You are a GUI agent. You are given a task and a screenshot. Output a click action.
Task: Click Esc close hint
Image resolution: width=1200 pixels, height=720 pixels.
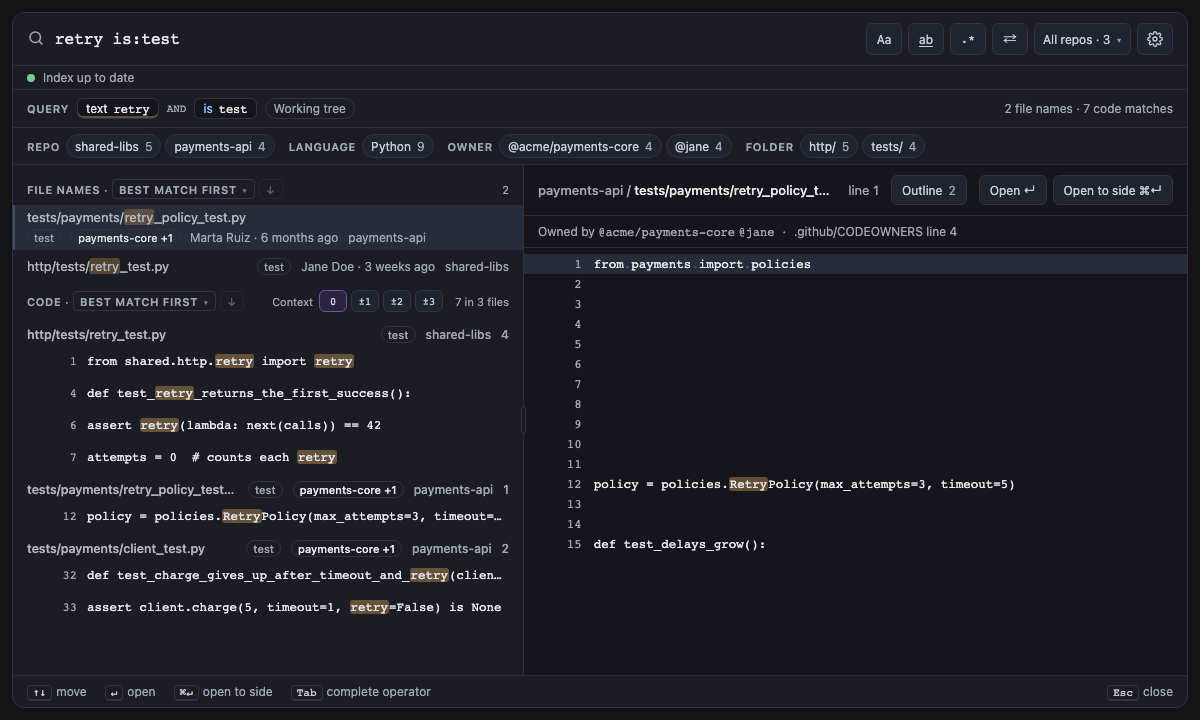point(1140,692)
